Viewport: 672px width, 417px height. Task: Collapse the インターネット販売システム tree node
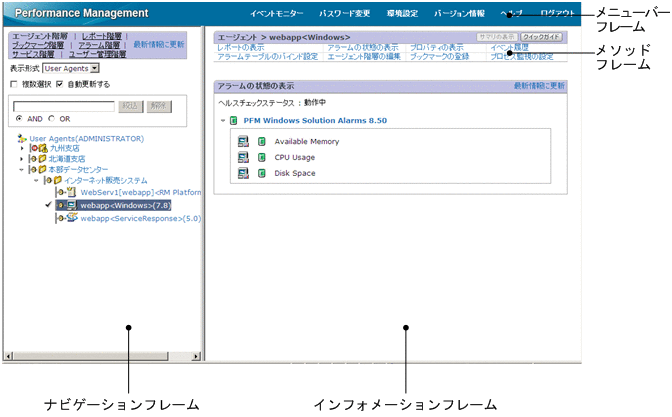(x=36, y=180)
